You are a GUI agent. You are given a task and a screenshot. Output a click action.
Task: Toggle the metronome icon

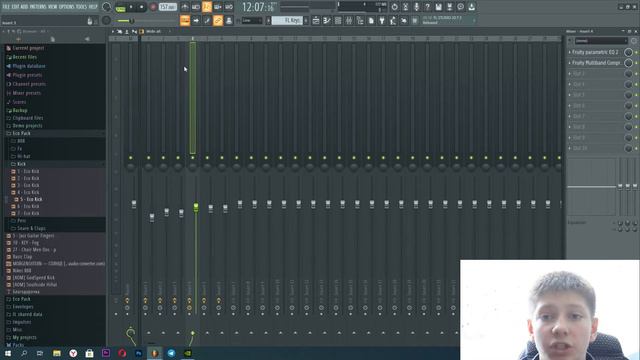[x=185, y=7]
